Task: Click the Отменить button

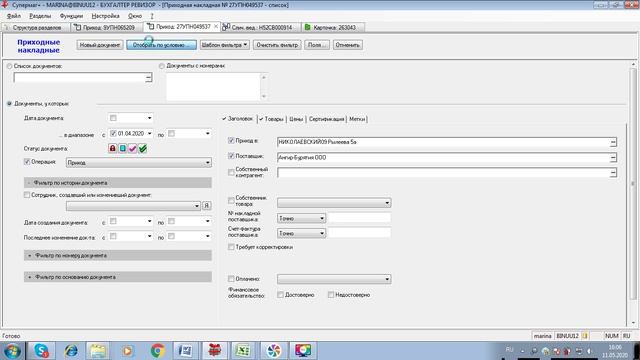Action: pos(347,45)
